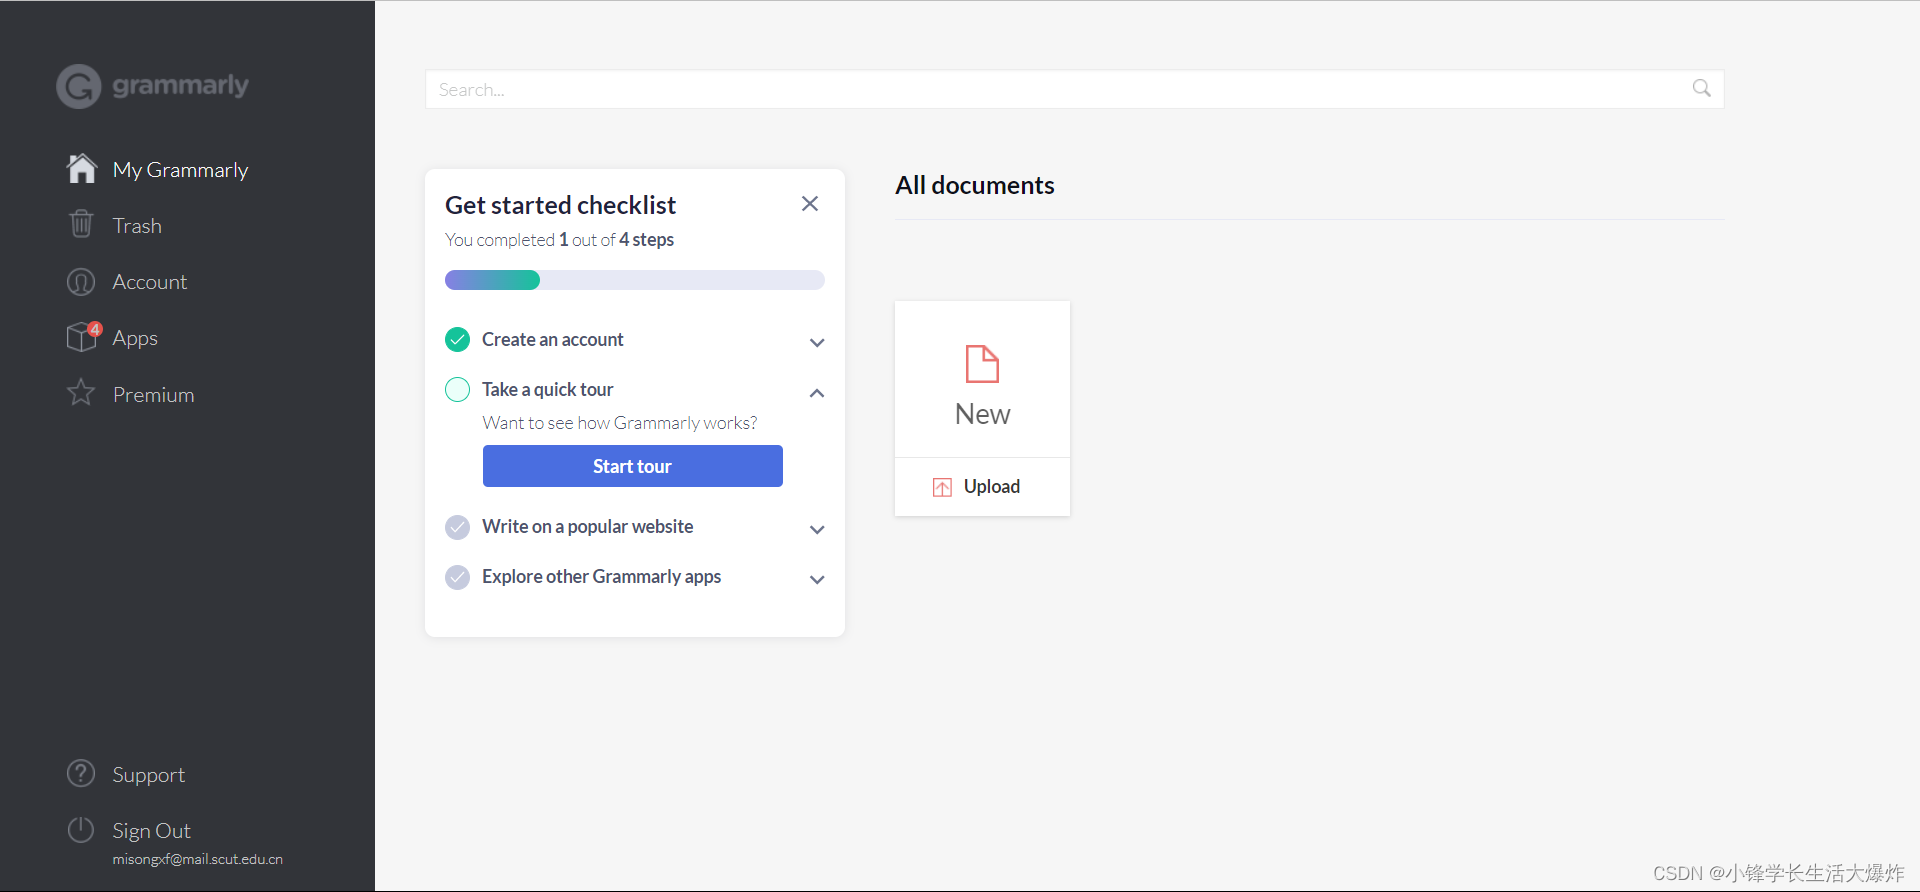The image size is (1920, 892).
Task: Click the checklist progress bar
Action: pos(635,280)
